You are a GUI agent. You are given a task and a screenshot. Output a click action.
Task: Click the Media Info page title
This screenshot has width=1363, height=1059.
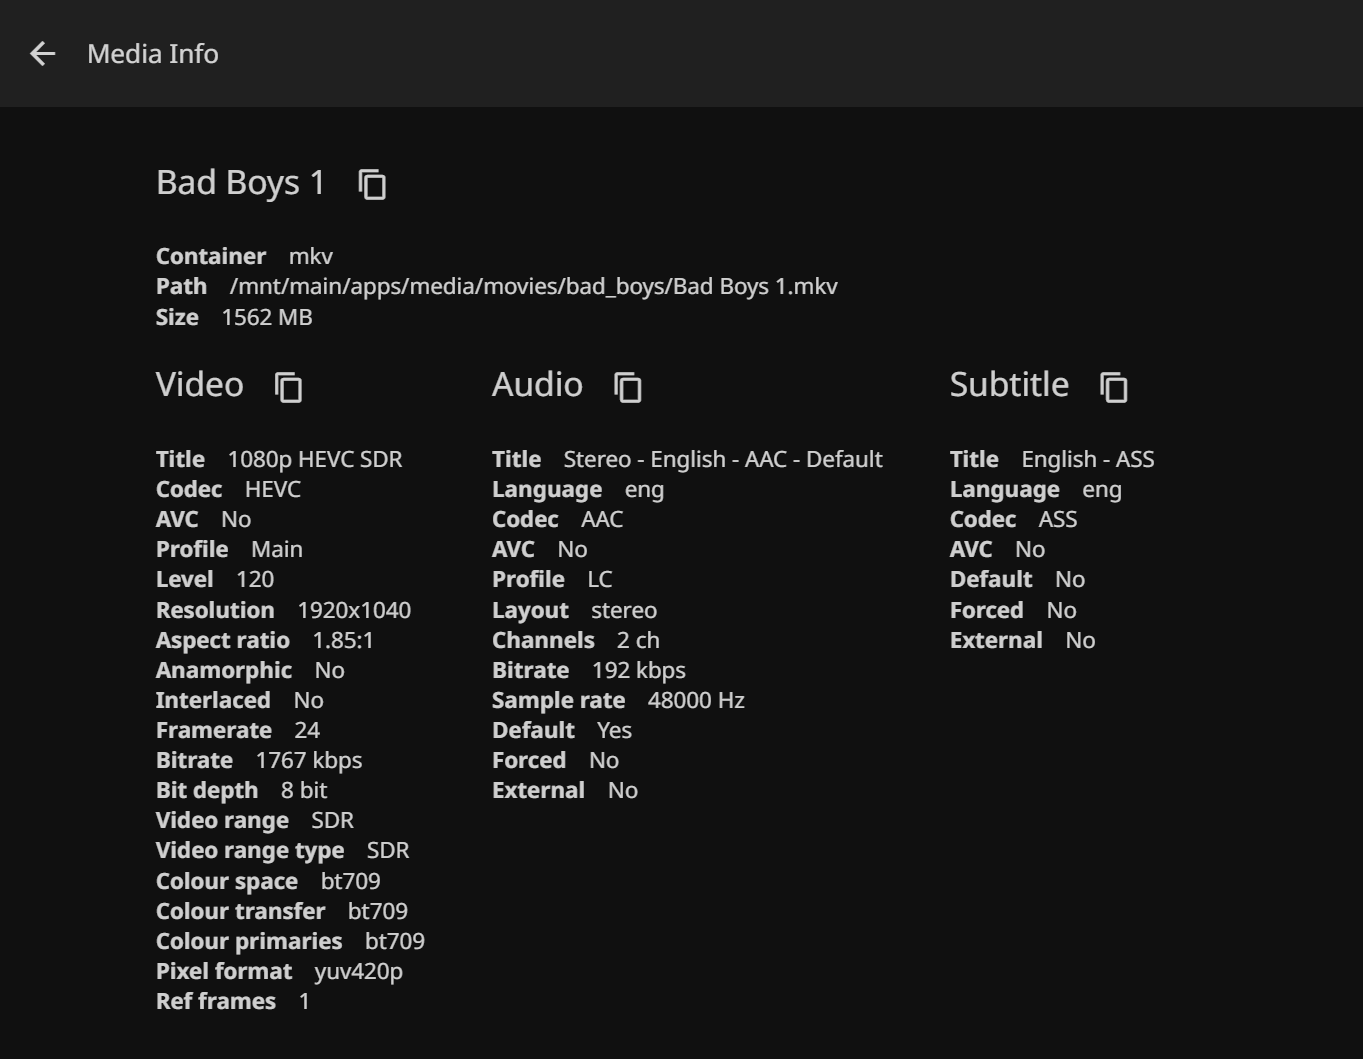pyautogui.click(x=153, y=54)
